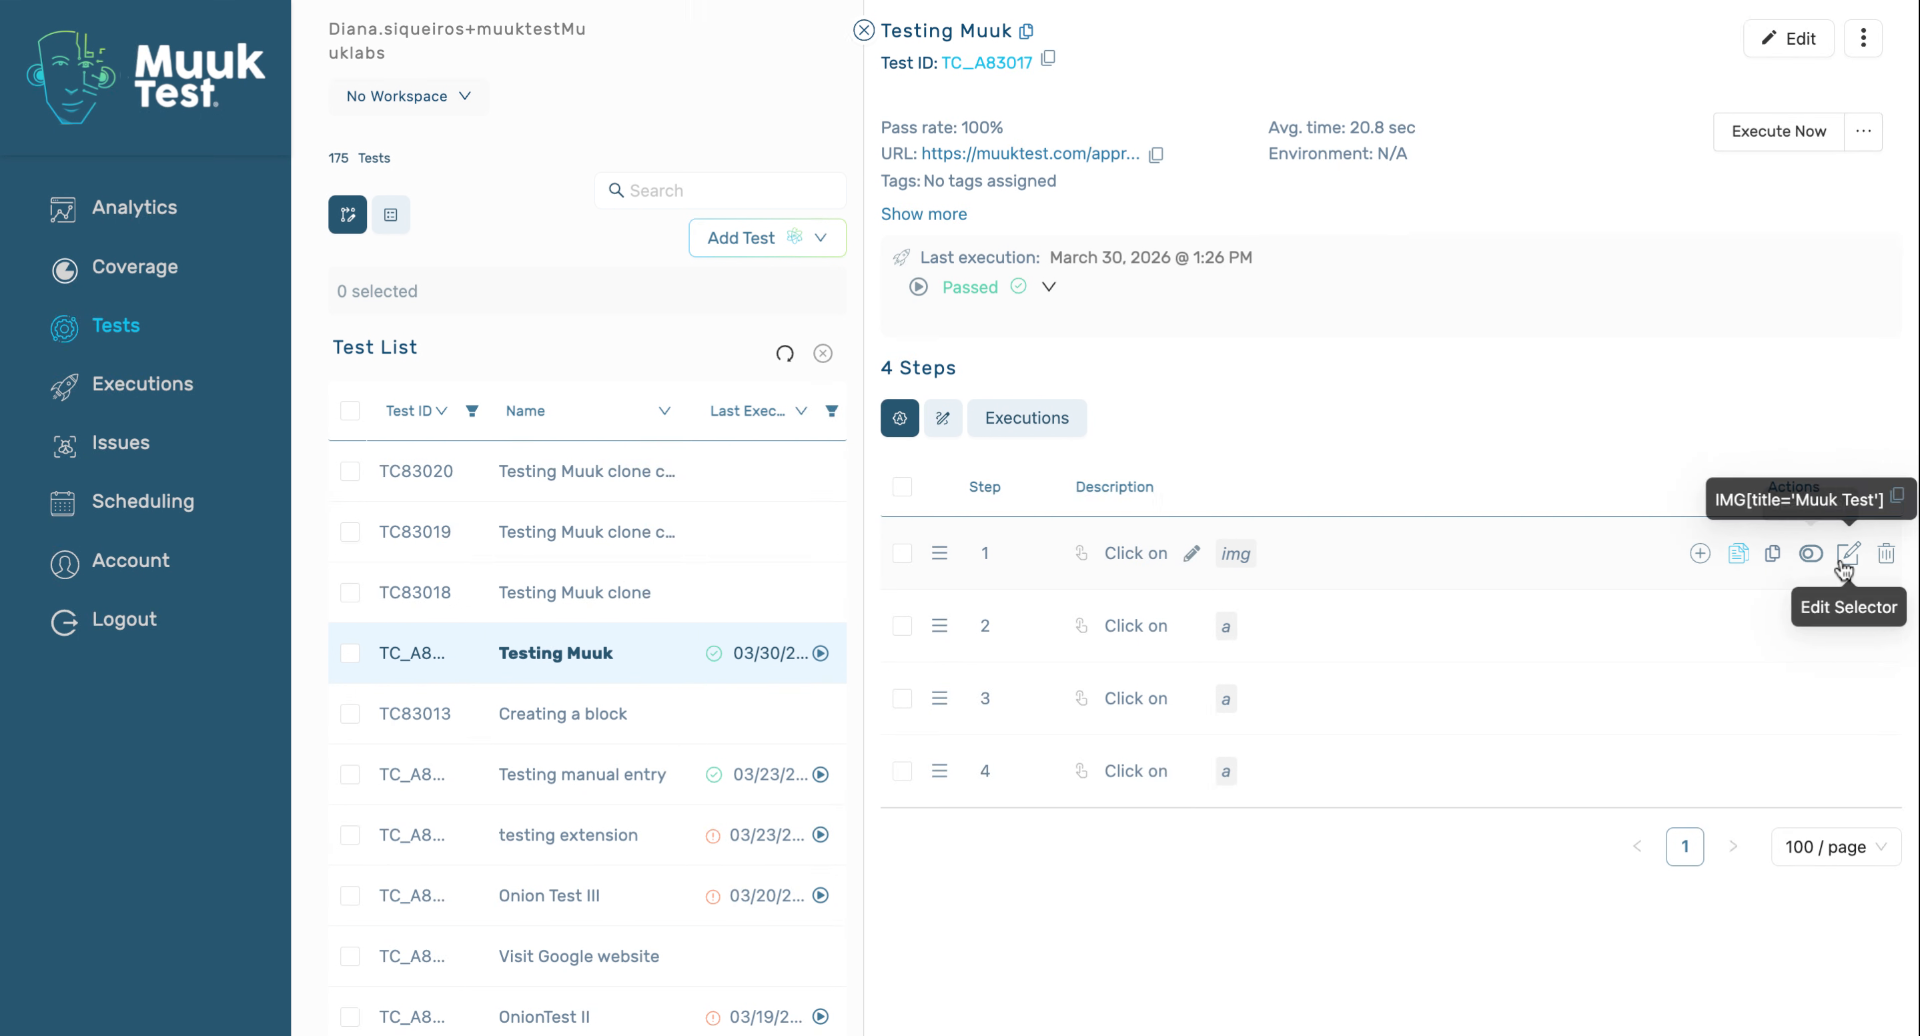Switch to the Executions tab

click(x=1026, y=418)
